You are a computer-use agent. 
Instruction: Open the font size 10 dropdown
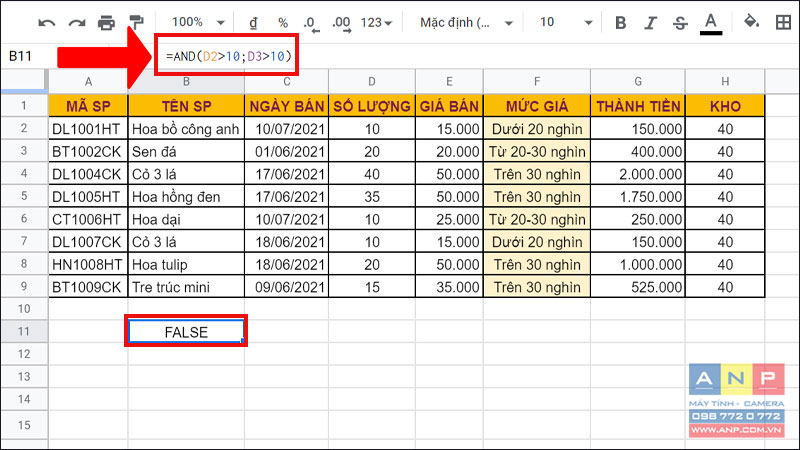[565, 22]
